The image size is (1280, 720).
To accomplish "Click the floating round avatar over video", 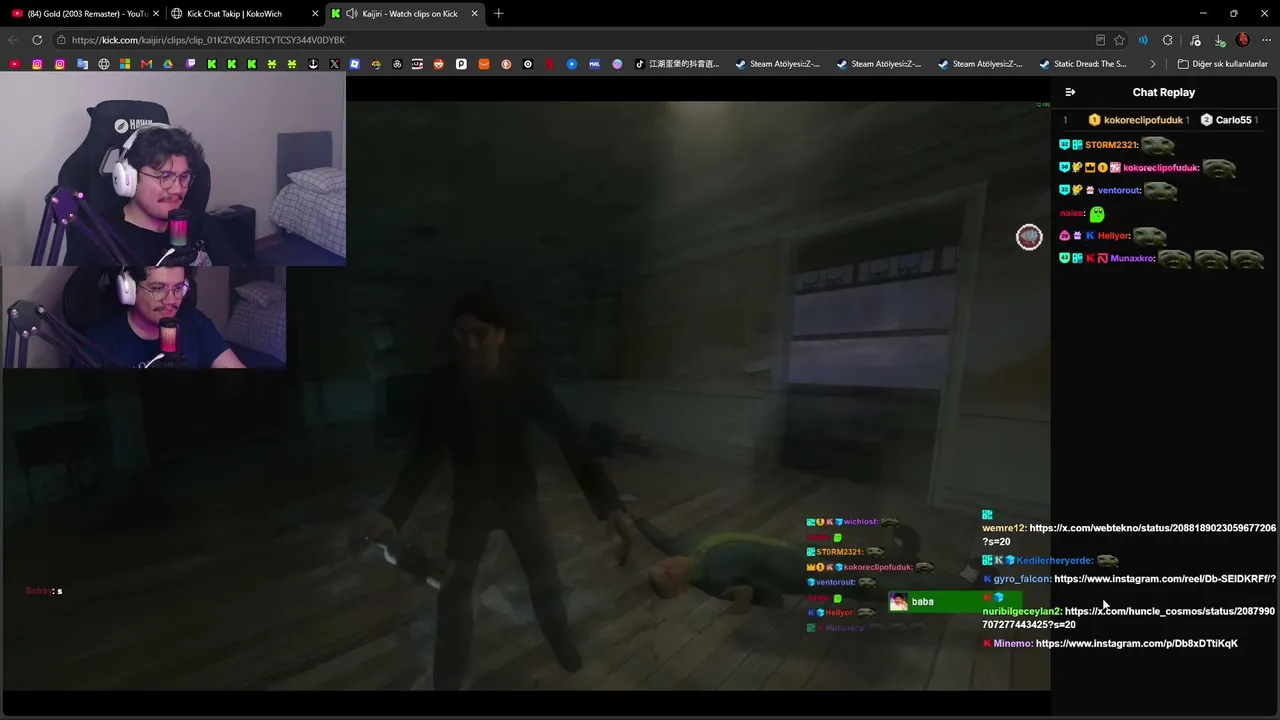I will tap(1029, 237).
